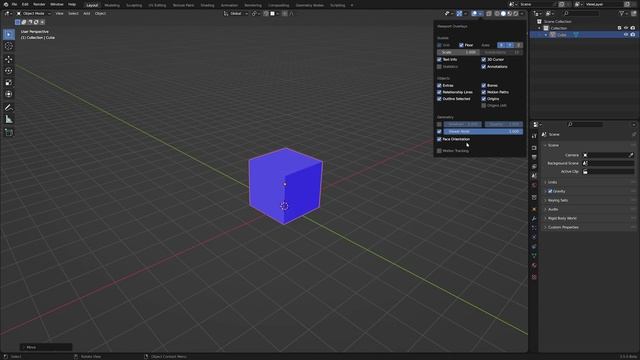Screen dimensions: 640x360
Task: Disable the Floor checkbox
Action: pyautogui.click(x=461, y=45)
